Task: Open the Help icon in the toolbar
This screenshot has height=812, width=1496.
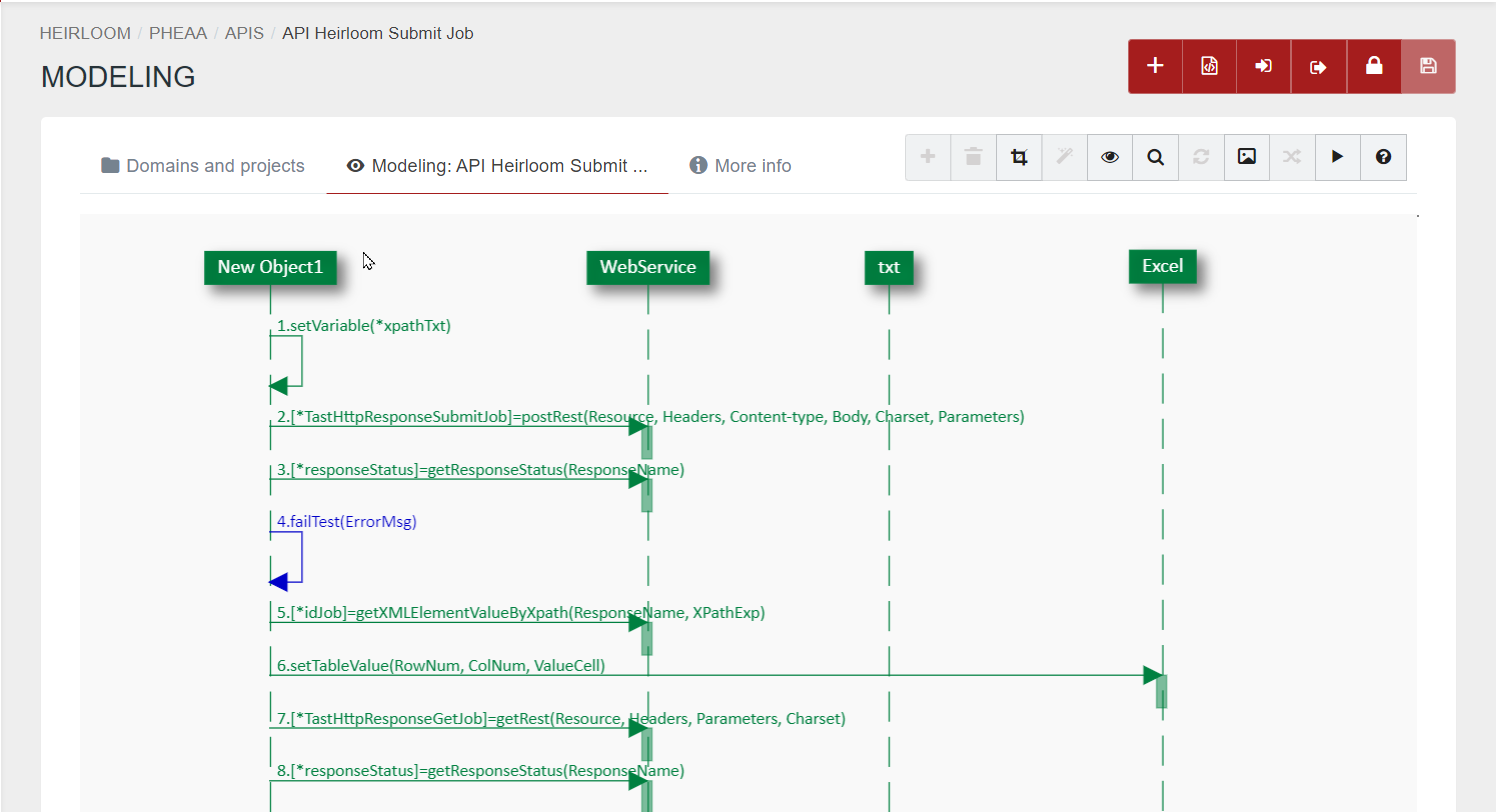Action: pyautogui.click(x=1383, y=157)
